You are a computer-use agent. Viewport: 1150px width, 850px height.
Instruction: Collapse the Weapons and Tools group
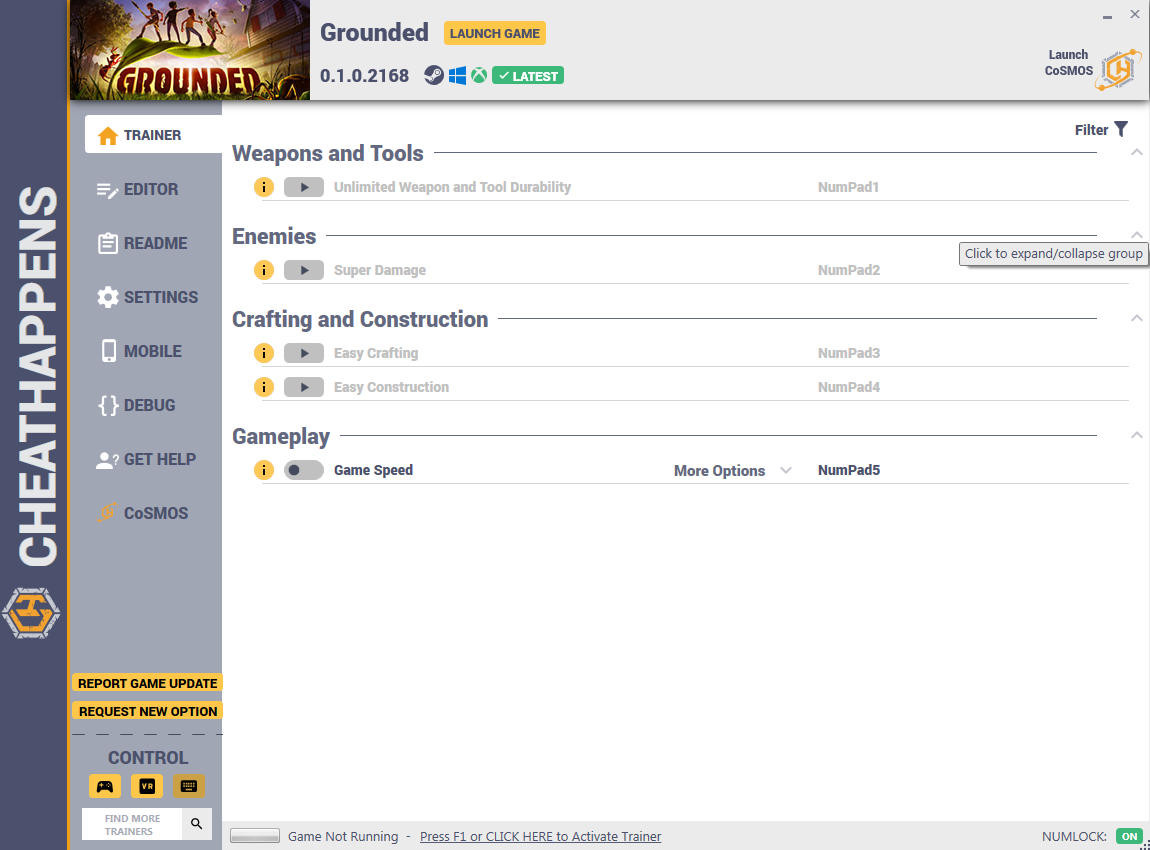(1136, 153)
